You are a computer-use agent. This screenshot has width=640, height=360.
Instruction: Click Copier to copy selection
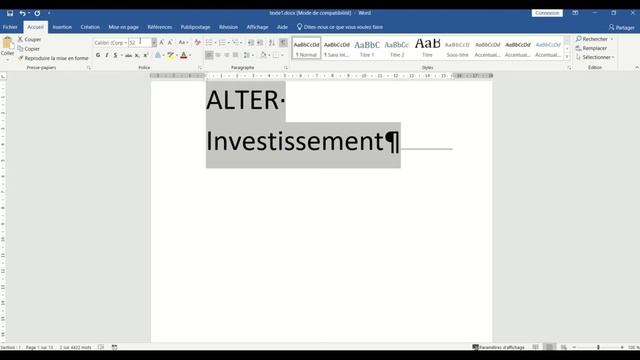[x=29, y=49]
